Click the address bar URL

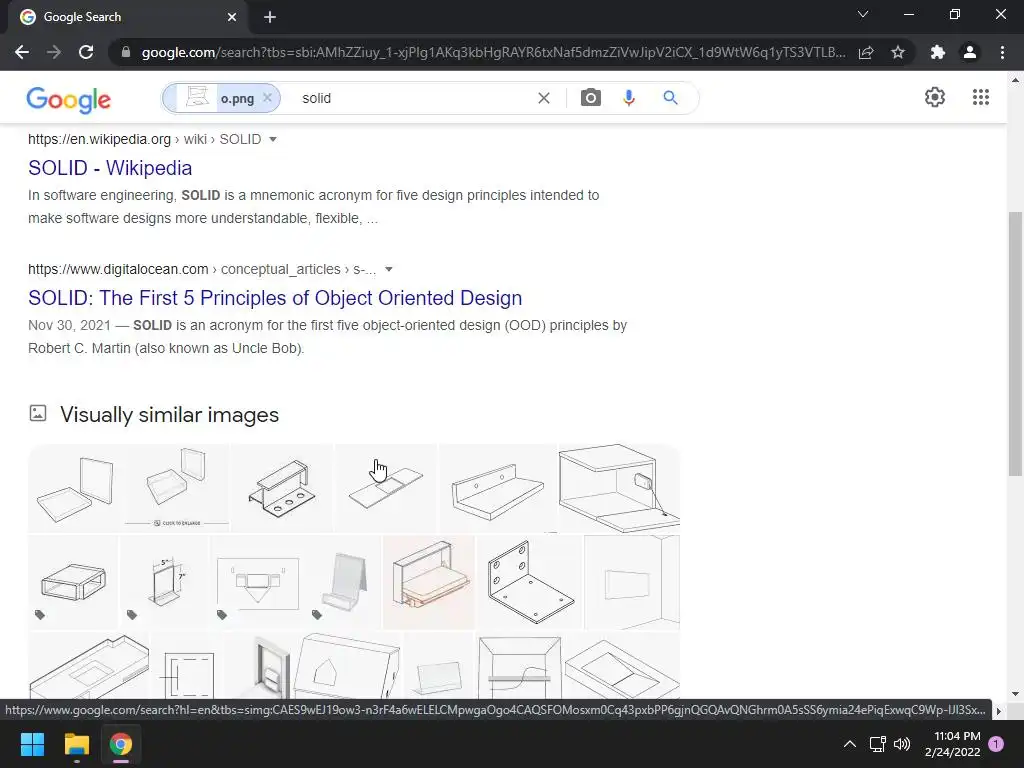click(493, 52)
